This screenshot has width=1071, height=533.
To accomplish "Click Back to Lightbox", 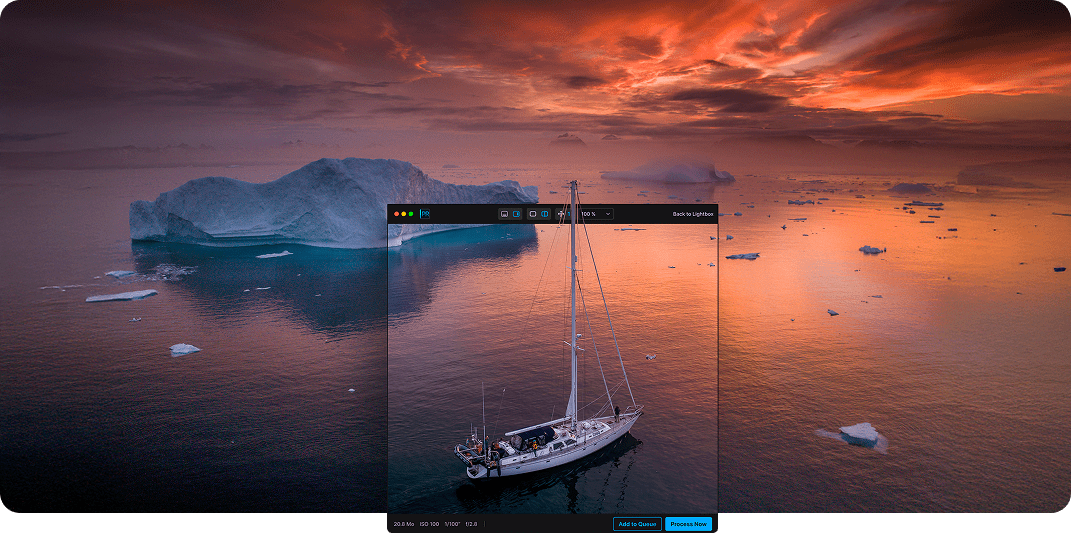I will pyautogui.click(x=692, y=214).
